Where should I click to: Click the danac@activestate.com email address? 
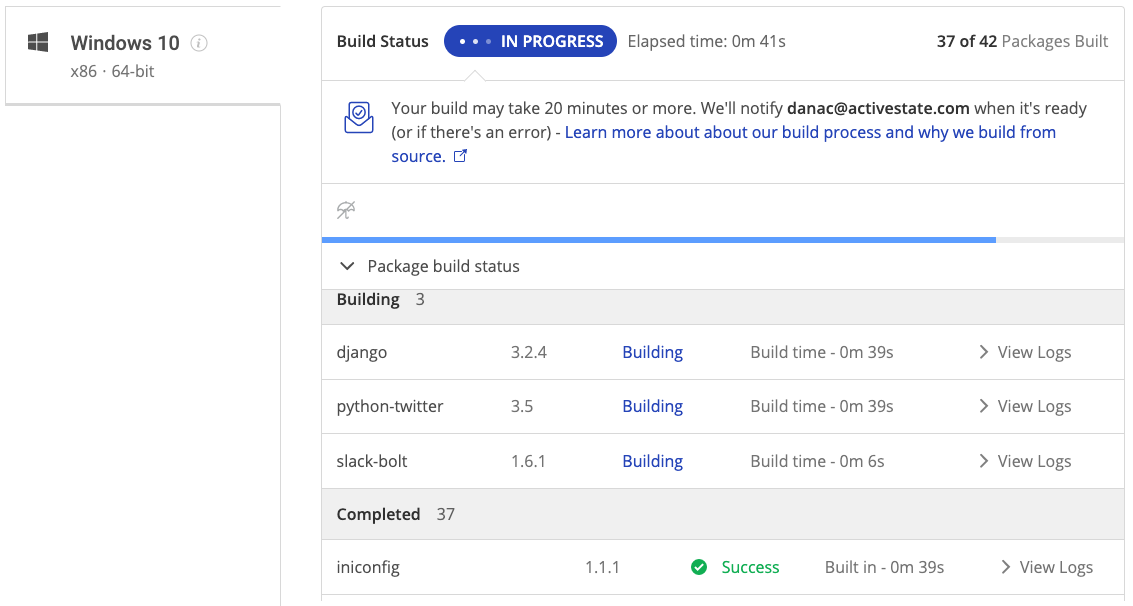[878, 108]
